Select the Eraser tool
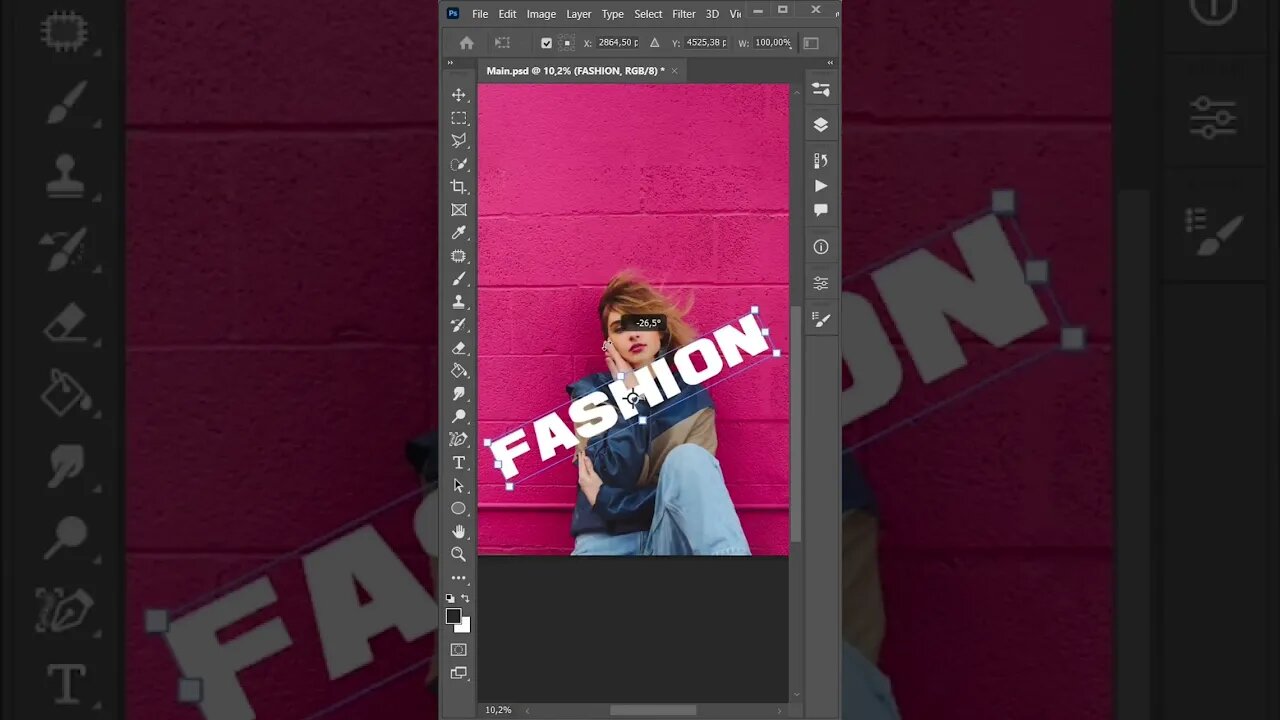This screenshot has height=720, width=1280. pos(459,348)
